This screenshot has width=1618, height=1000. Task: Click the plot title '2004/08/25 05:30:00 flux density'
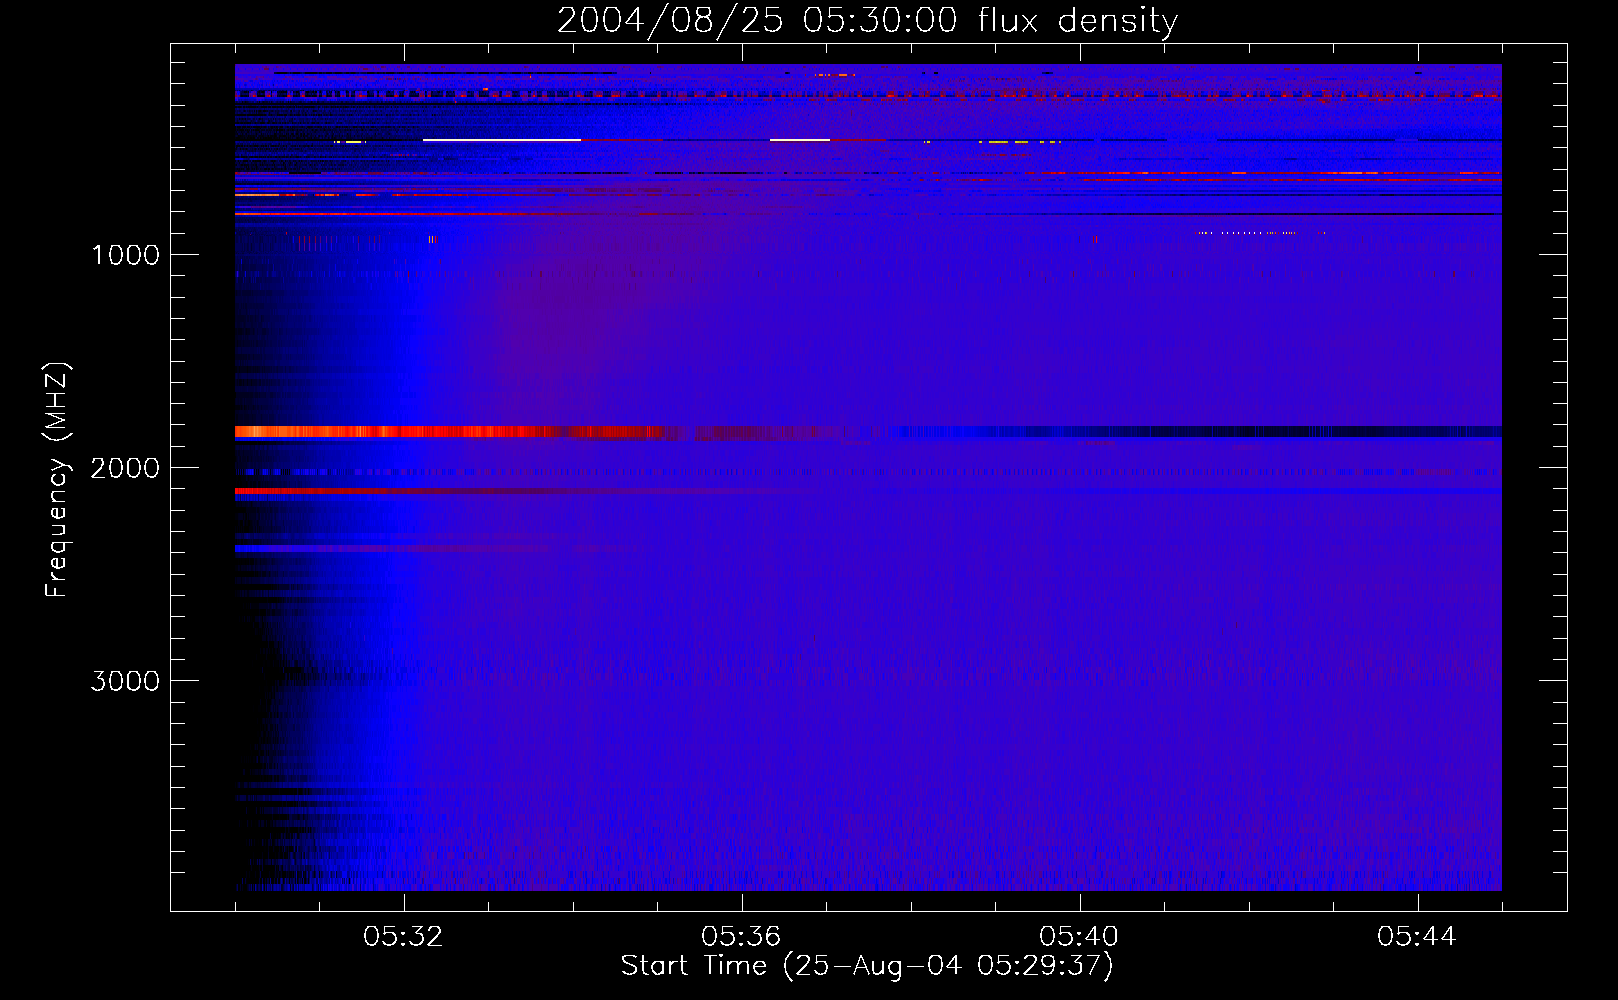(x=867, y=20)
